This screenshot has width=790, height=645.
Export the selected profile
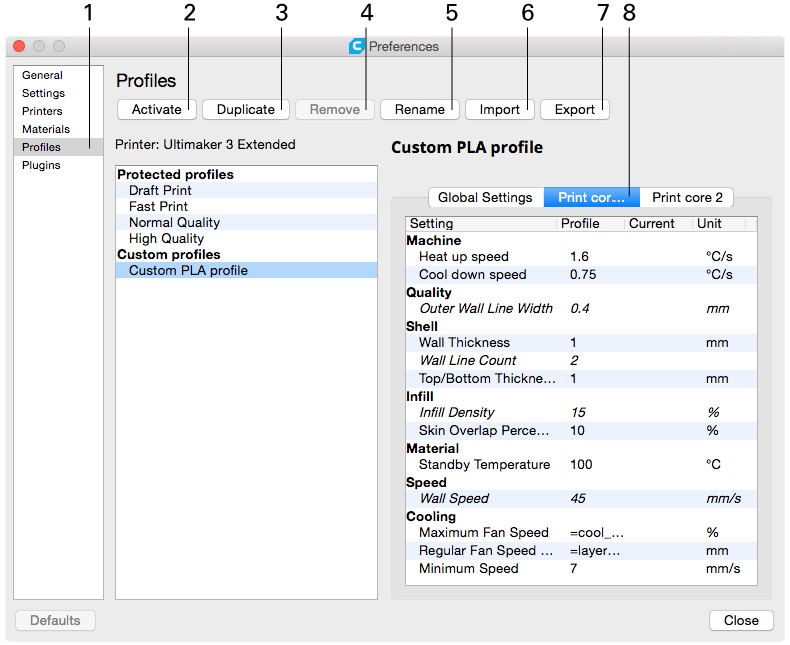[575, 109]
